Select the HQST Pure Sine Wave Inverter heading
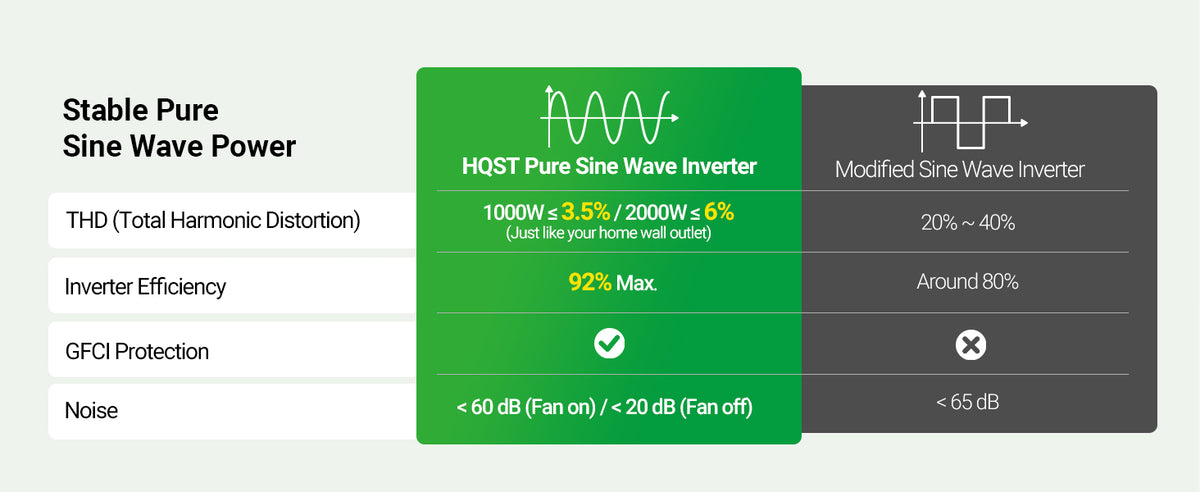The height and width of the screenshot is (492, 1200). click(x=609, y=166)
